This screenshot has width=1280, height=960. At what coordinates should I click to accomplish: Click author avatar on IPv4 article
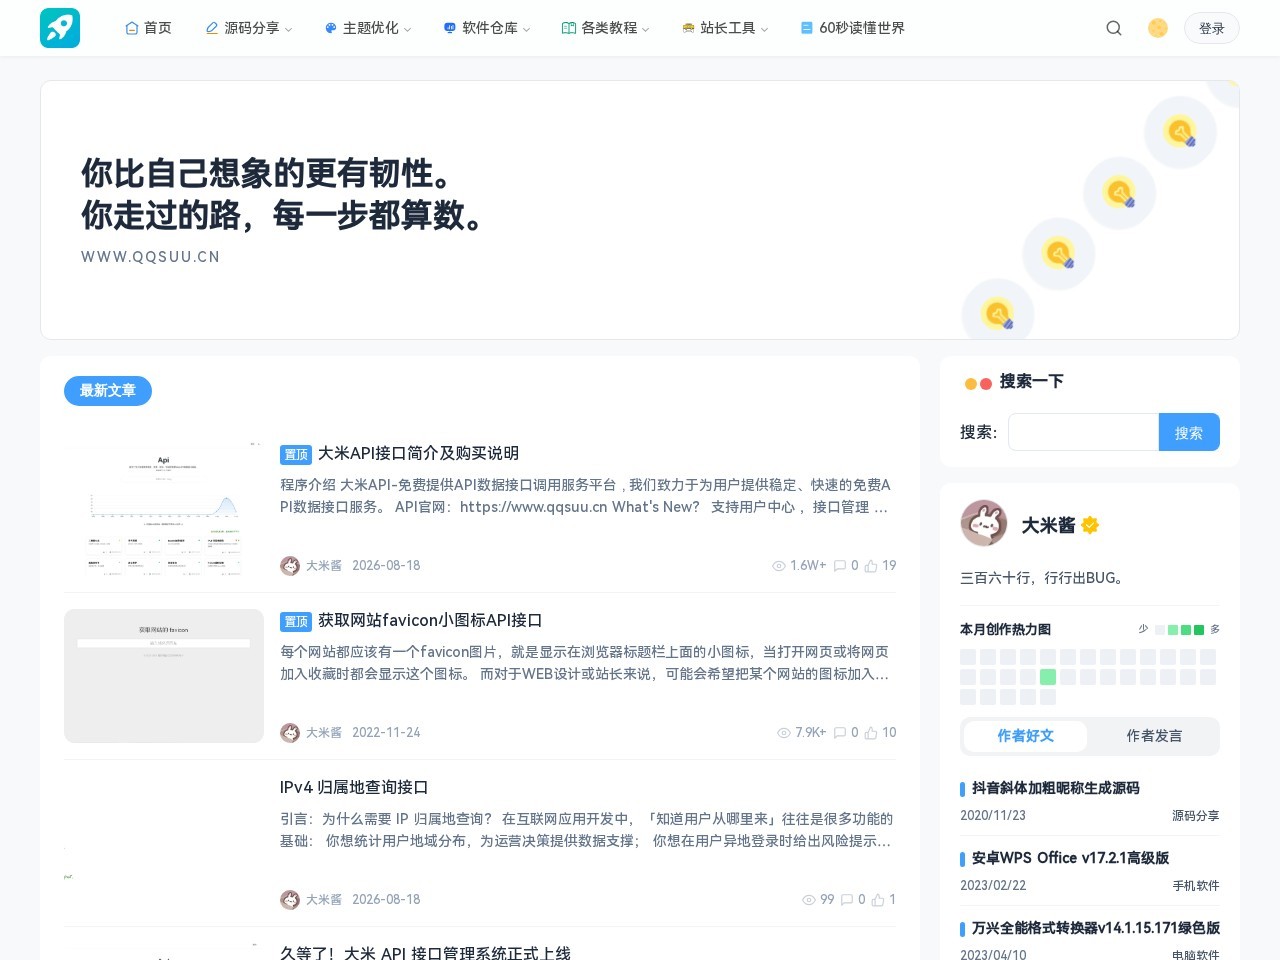point(290,900)
